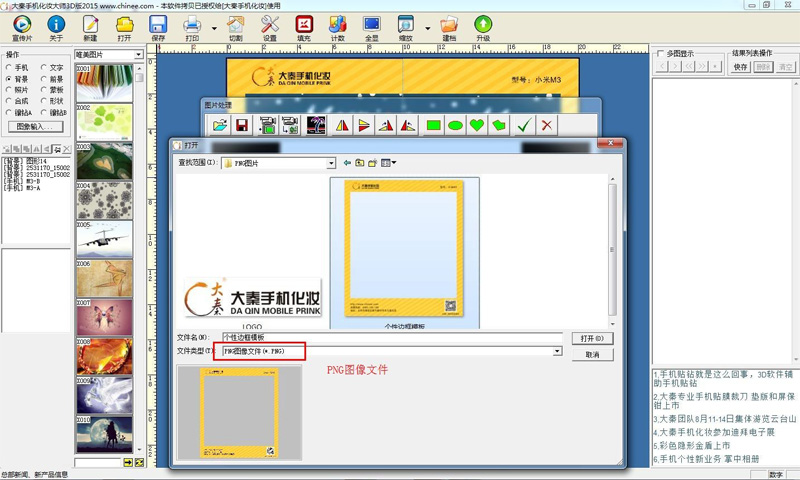Click layer entry [手机] M3-B
Image resolution: width=800 pixels, height=480 pixels.
tap(22, 181)
